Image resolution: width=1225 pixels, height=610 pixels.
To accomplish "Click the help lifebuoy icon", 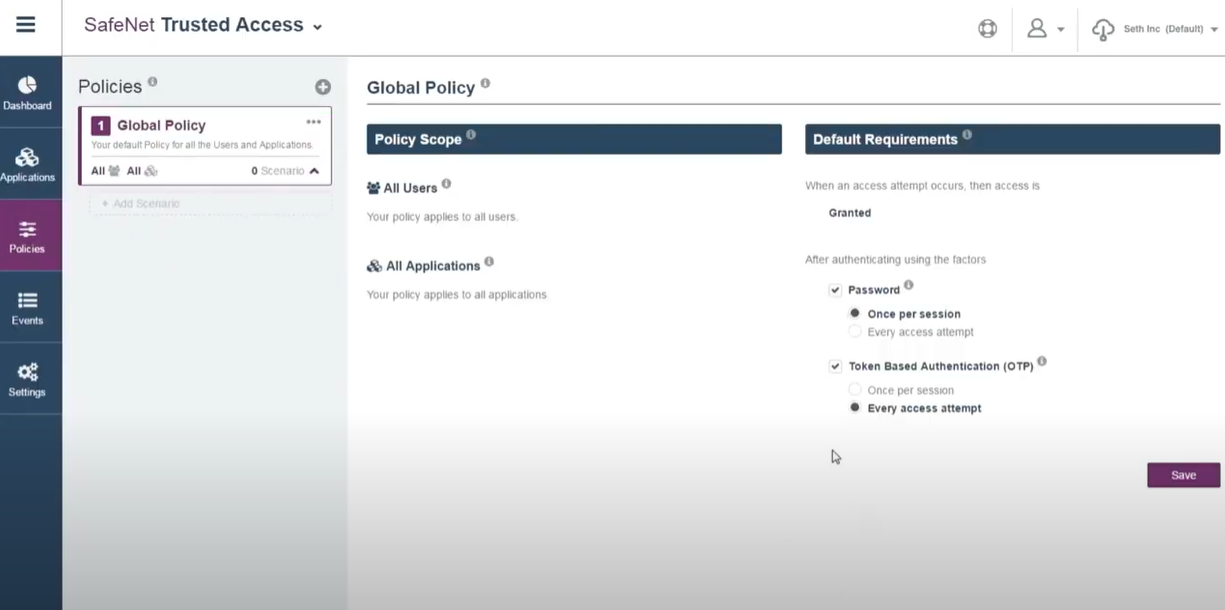I will [x=987, y=29].
